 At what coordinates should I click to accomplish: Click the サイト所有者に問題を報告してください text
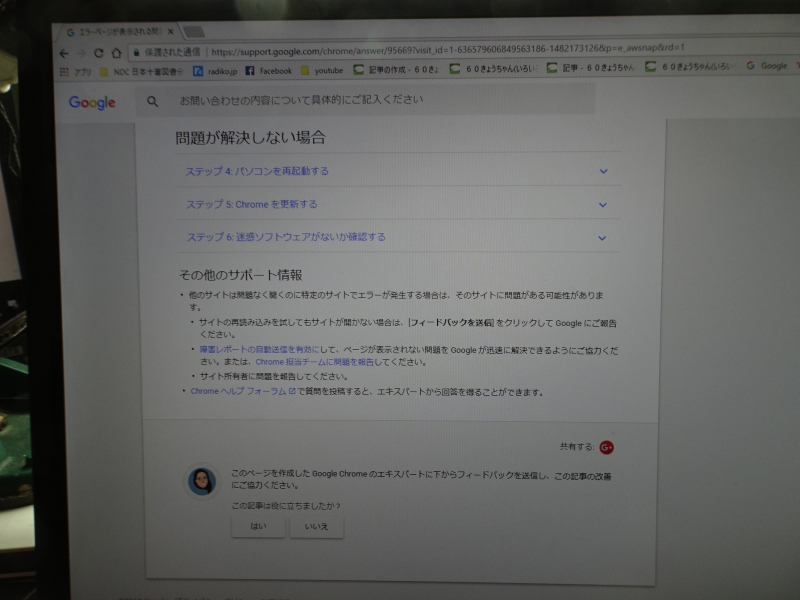274,377
